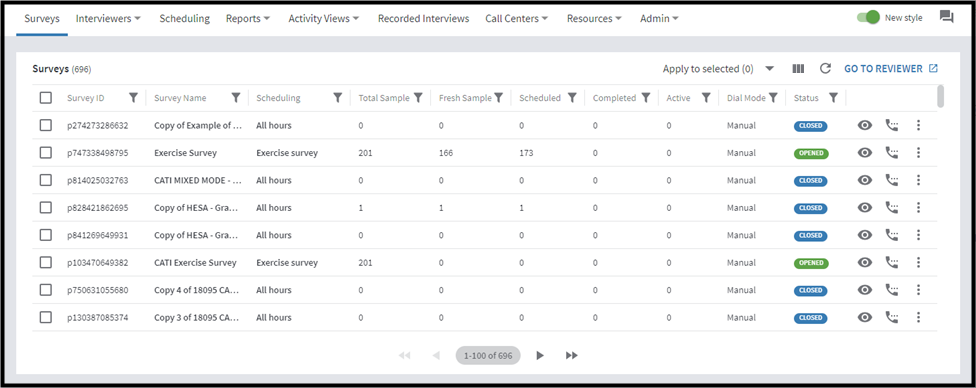The height and width of the screenshot is (388, 976).
Task: Refresh the surveys list
Action: 825,69
